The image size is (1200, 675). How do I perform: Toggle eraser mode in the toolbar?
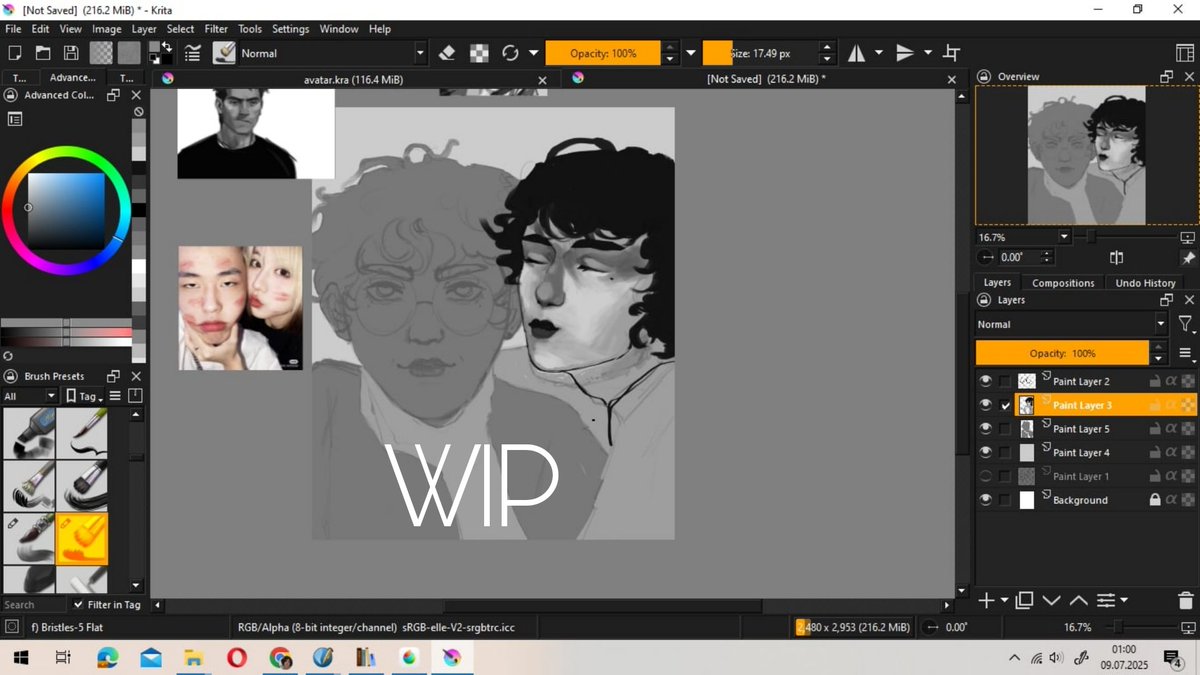pos(447,53)
